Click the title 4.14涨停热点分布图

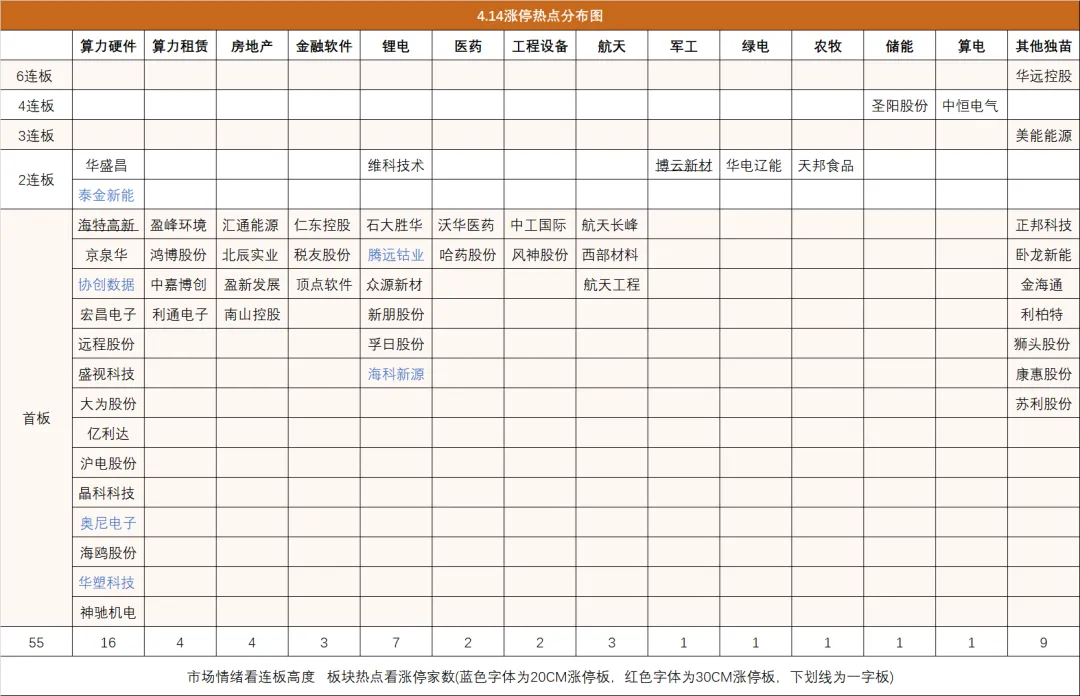(x=539, y=16)
